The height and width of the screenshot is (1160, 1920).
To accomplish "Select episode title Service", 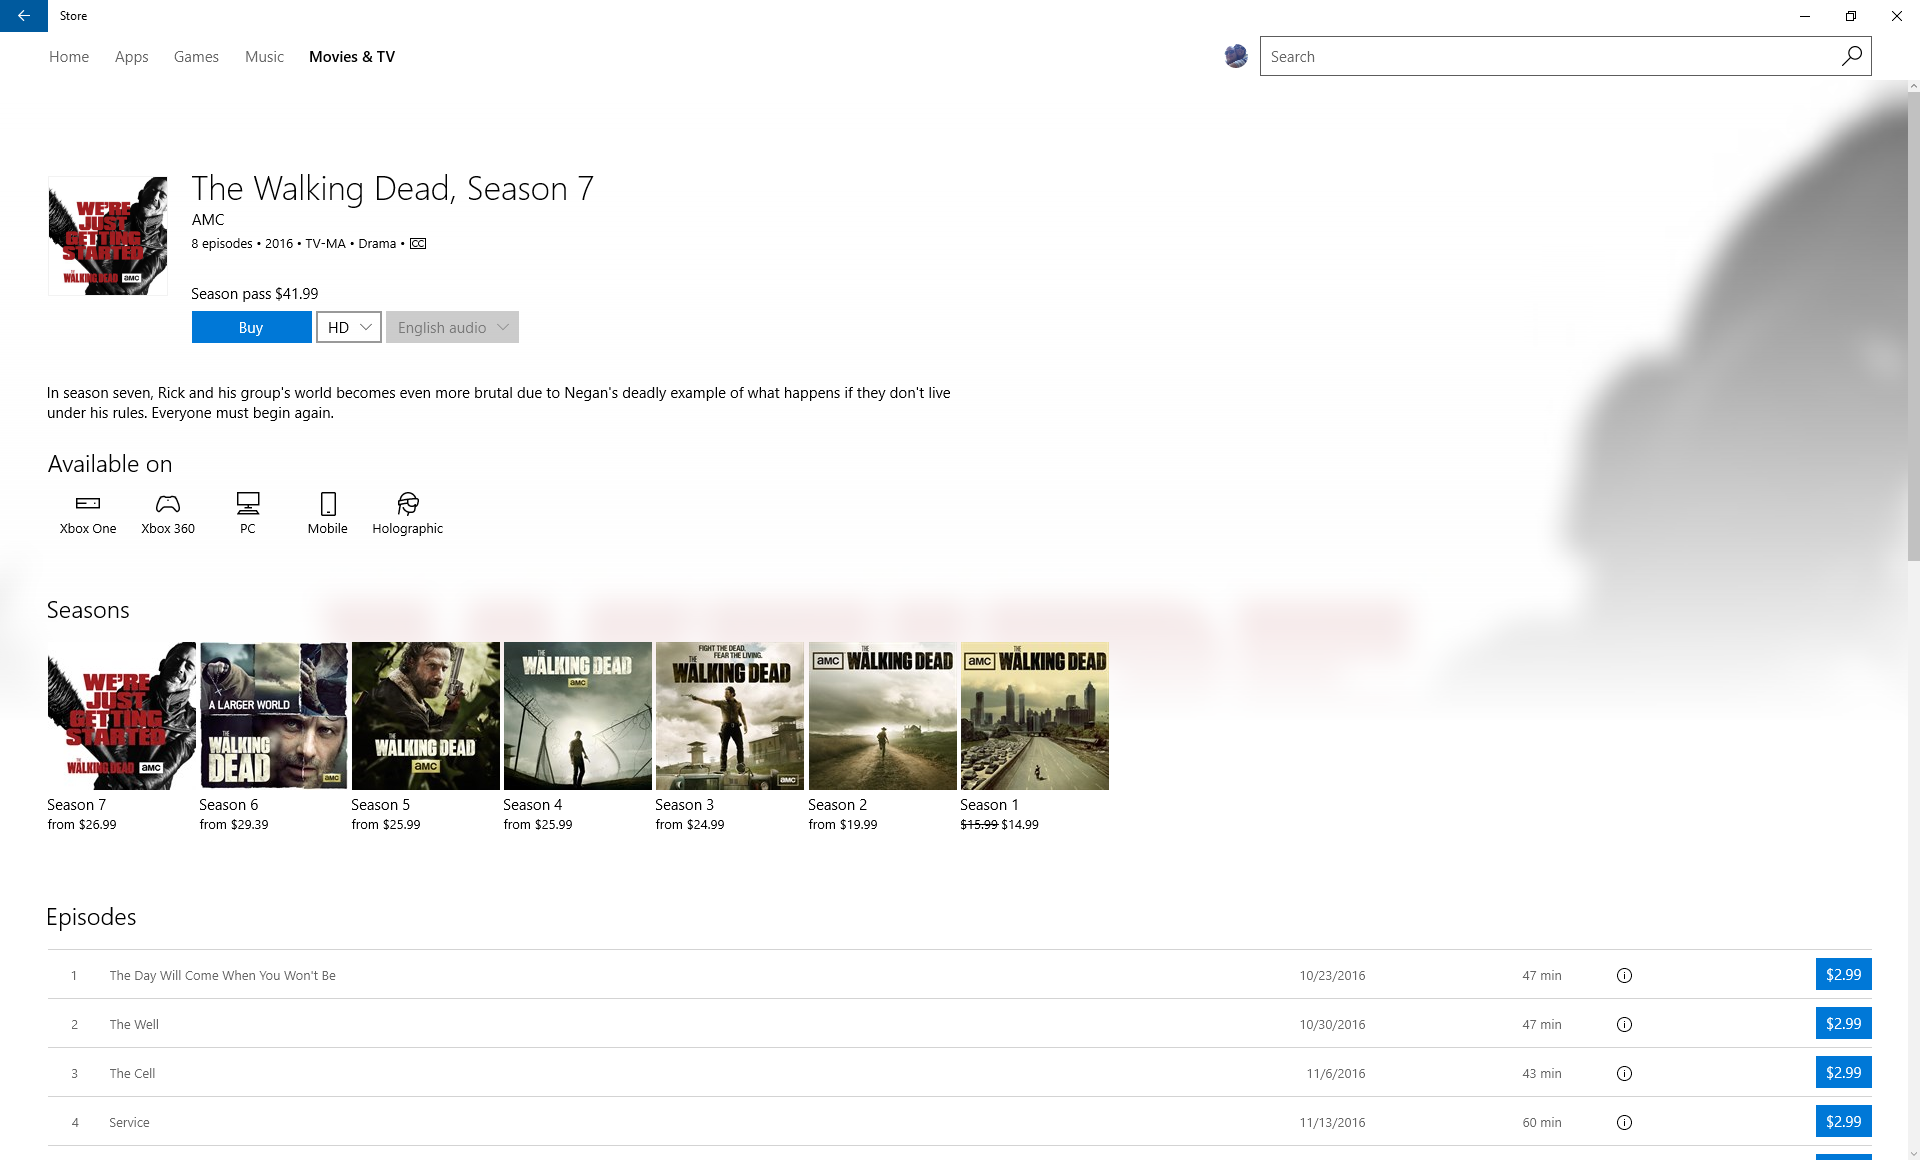I will (129, 1122).
